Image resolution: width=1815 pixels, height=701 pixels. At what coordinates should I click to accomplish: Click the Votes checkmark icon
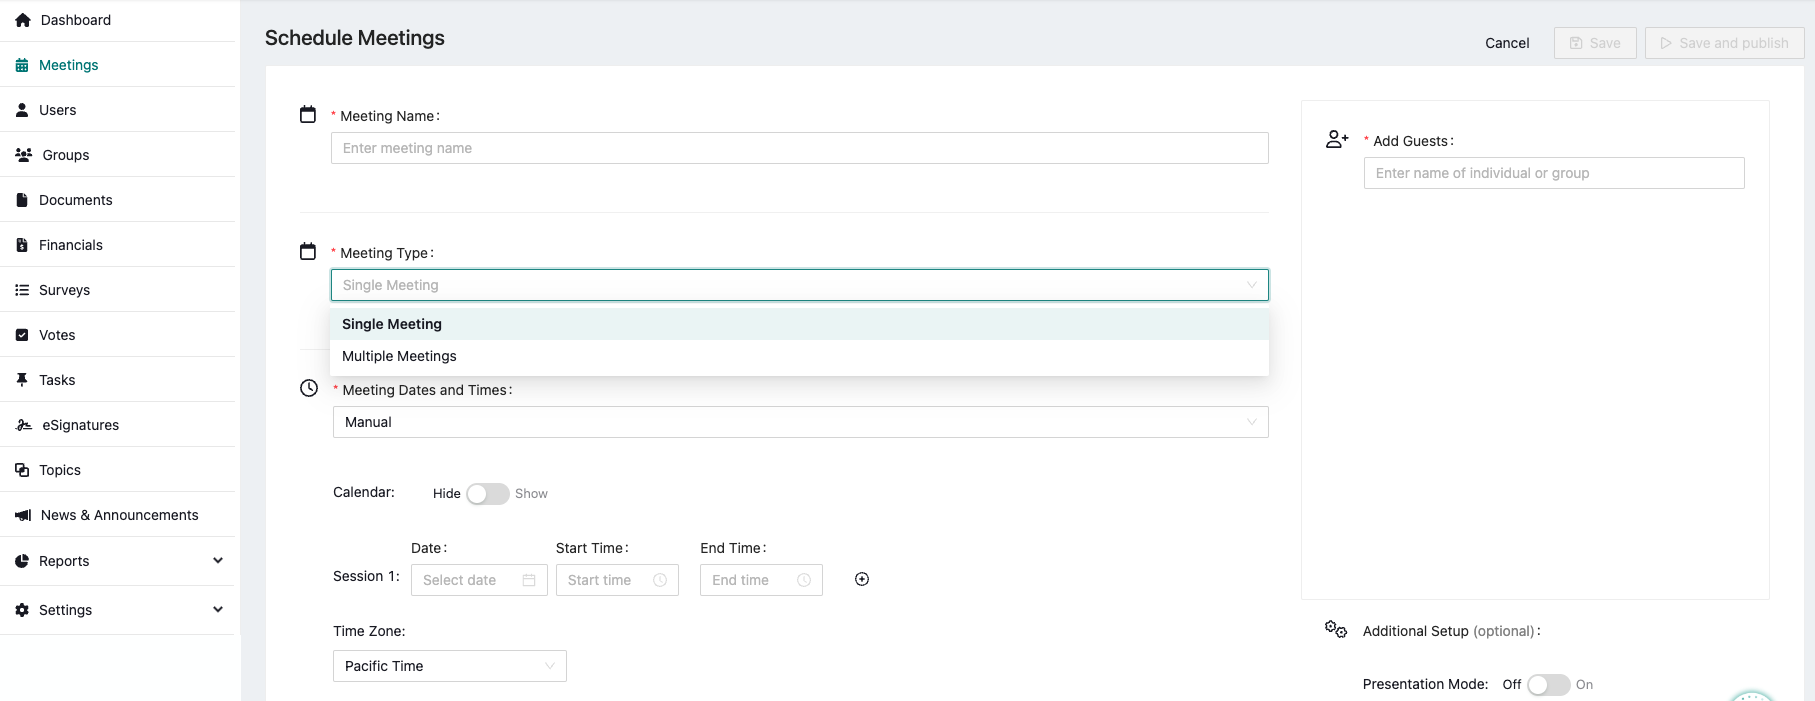[22, 335]
